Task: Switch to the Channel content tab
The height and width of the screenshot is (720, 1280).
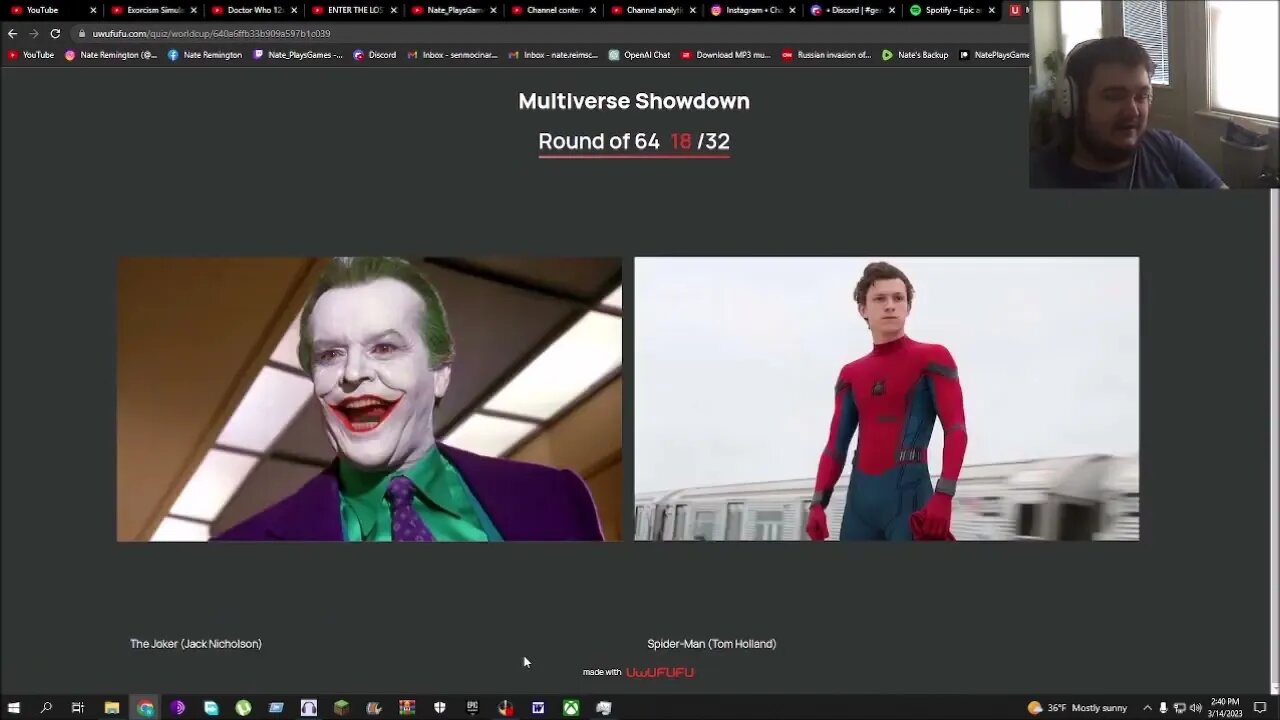Action: pos(554,10)
